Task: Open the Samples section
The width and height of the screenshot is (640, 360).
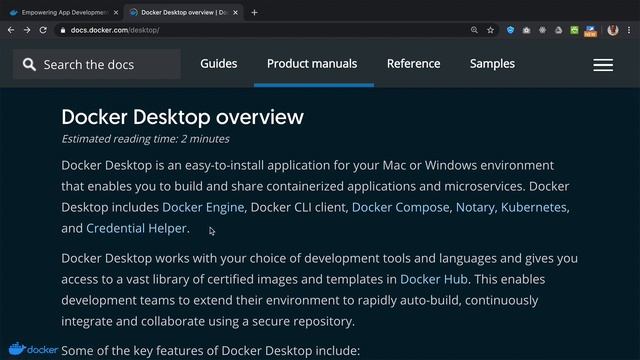Action: pos(492,64)
